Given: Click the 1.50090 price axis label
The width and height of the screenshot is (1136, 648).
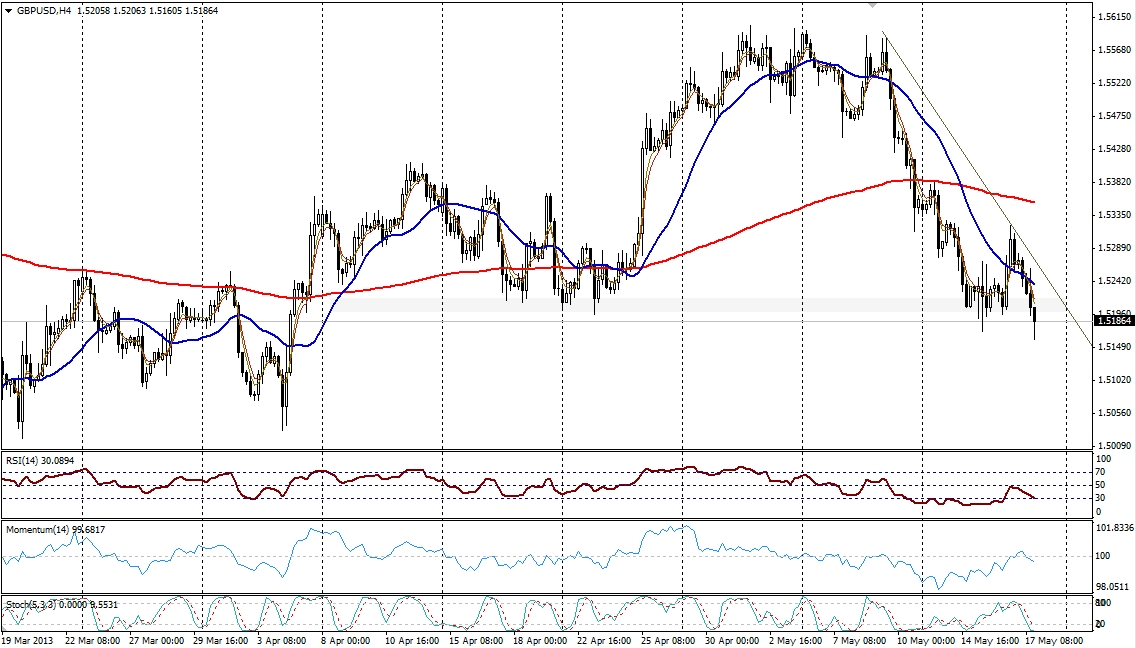Looking at the screenshot, I should point(1113,445).
